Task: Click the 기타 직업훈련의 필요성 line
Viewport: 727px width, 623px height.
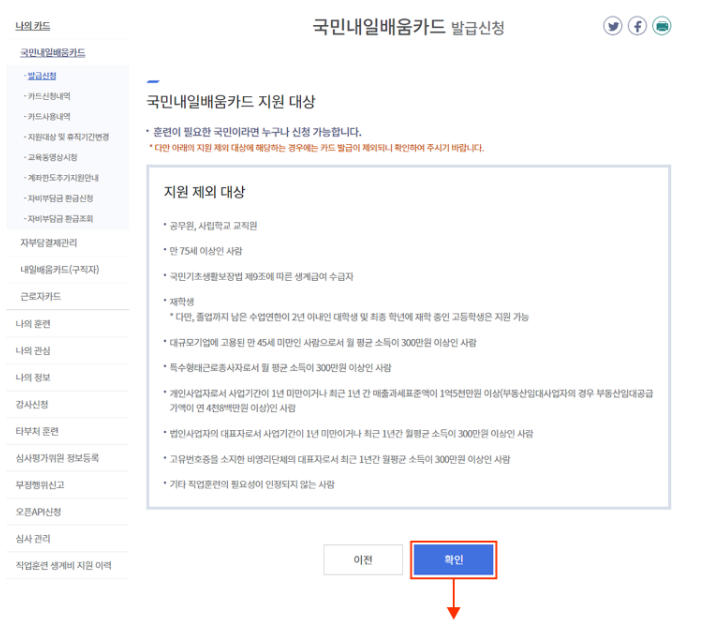Action: click(252, 485)
